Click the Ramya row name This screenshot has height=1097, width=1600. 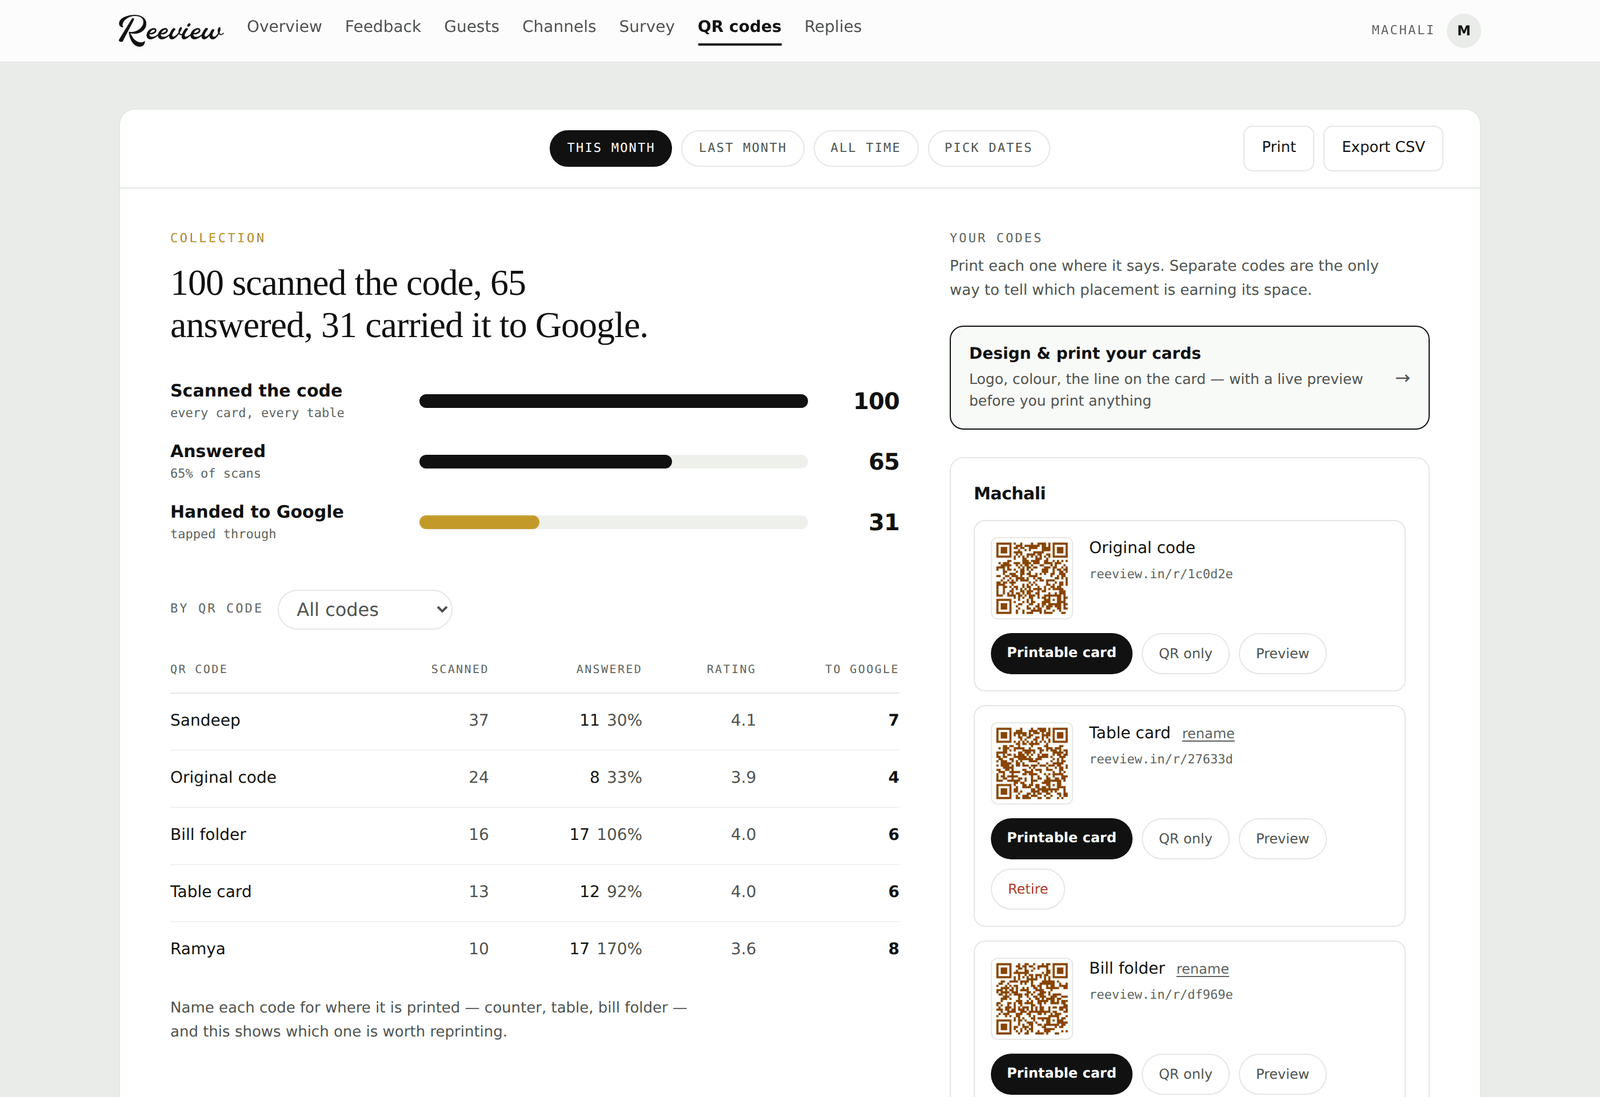click(198, 949)
